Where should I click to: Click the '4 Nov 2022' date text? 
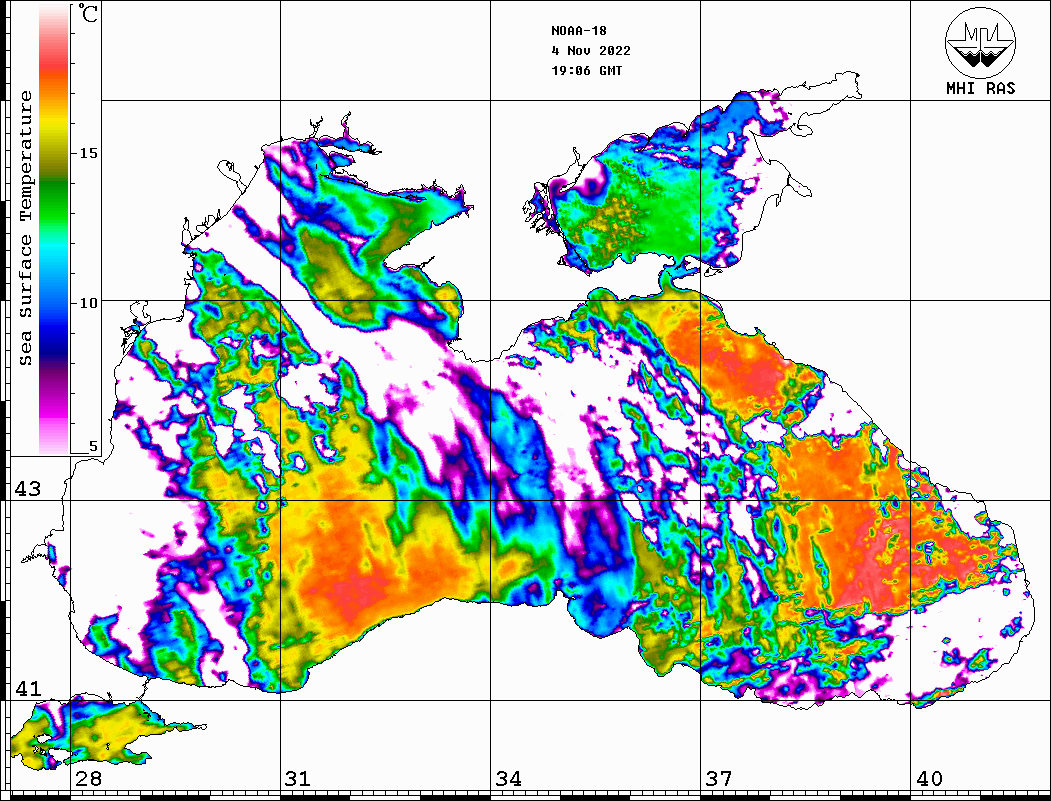click(x=591, y=51)
